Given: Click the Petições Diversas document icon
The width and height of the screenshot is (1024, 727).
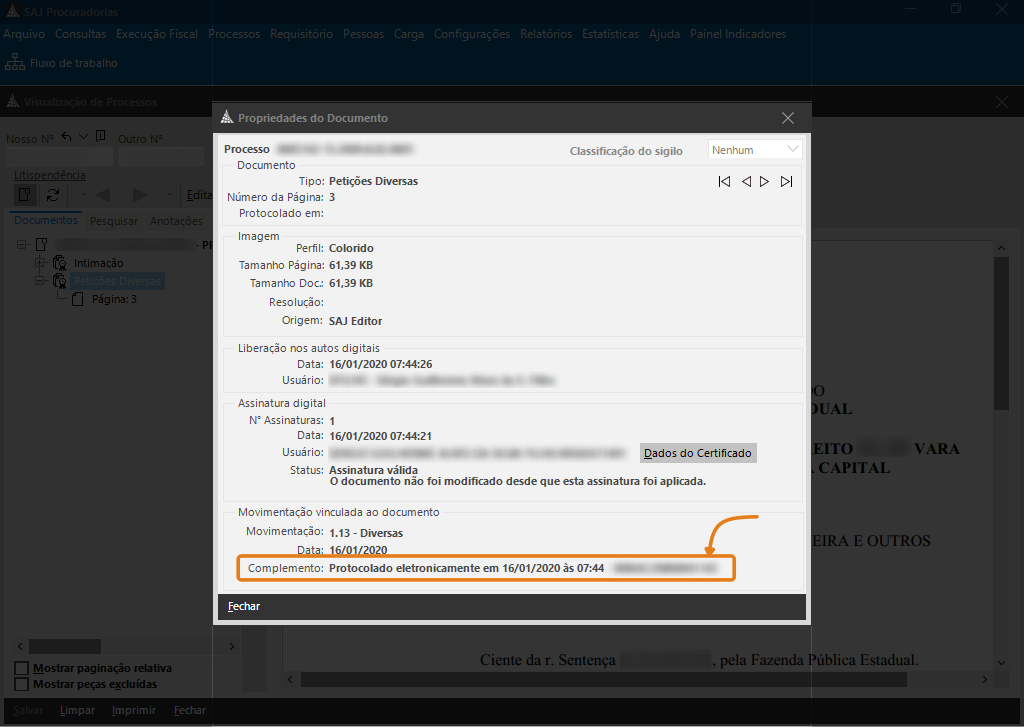Looking at the screenshot, I should point(59,281).
